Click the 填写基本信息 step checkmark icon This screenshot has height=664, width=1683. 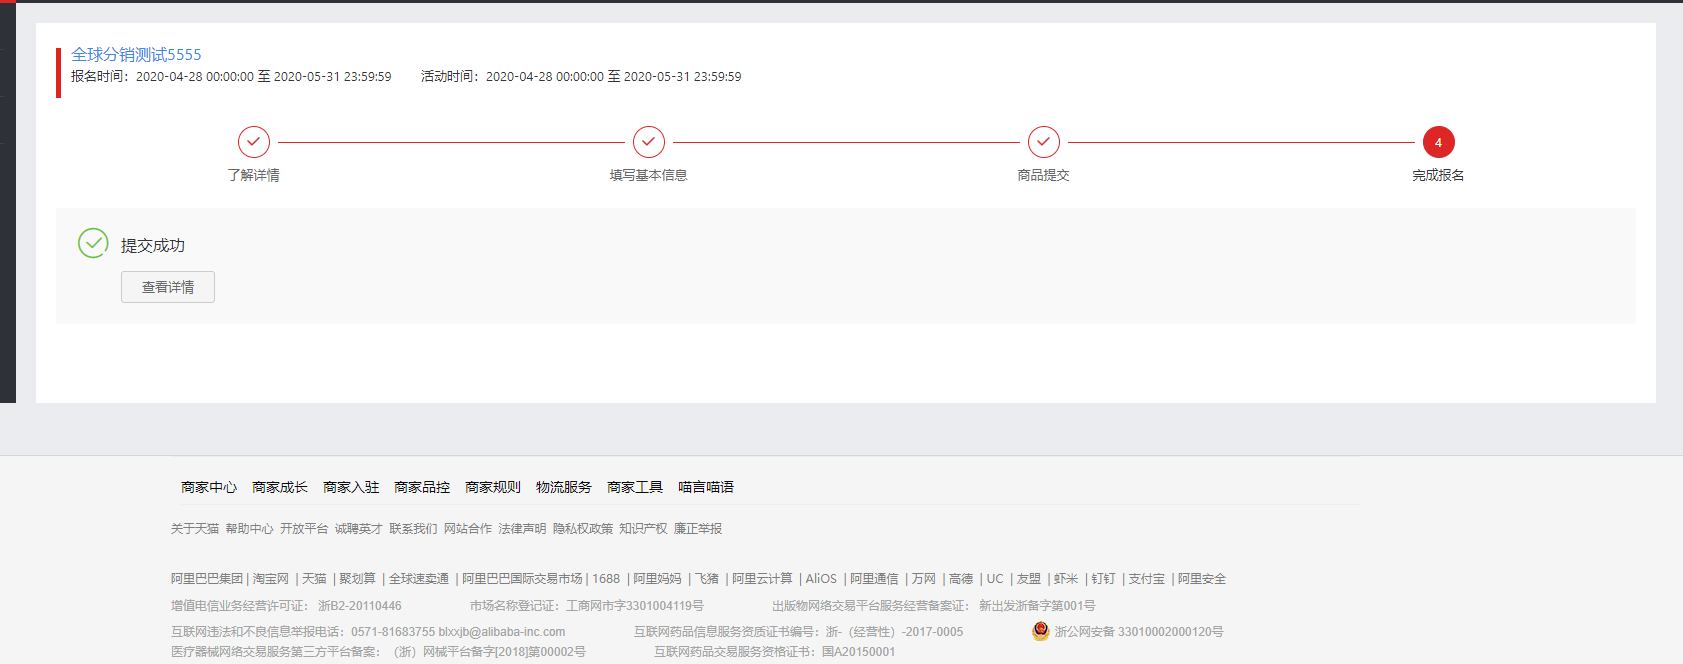point(649,142)
